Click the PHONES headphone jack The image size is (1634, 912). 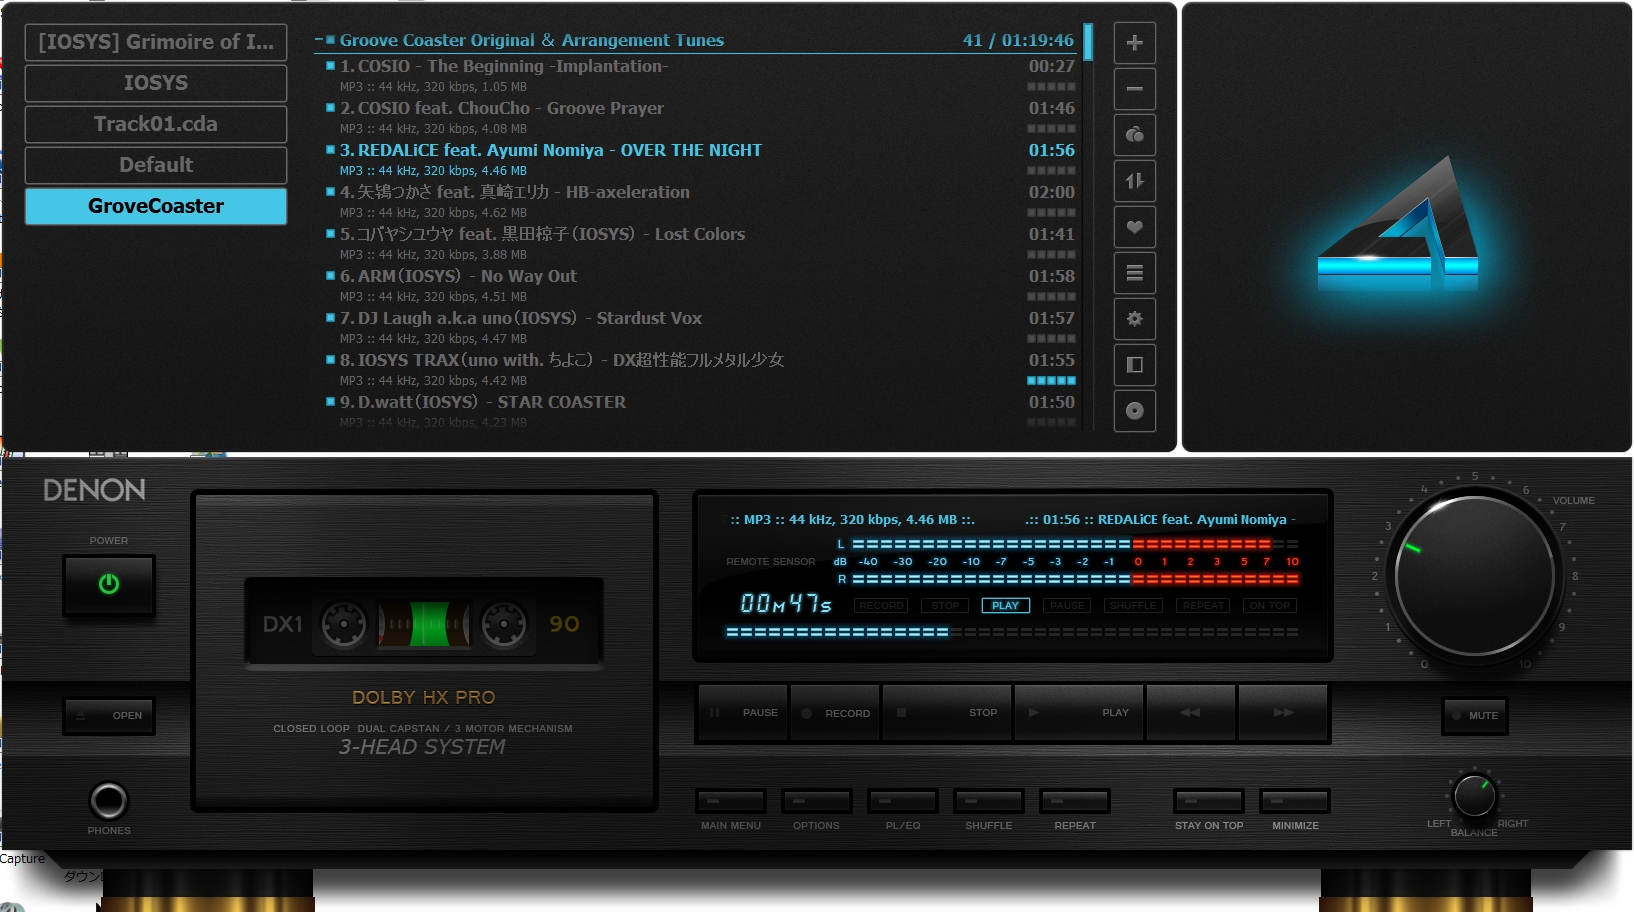(109, 801)
